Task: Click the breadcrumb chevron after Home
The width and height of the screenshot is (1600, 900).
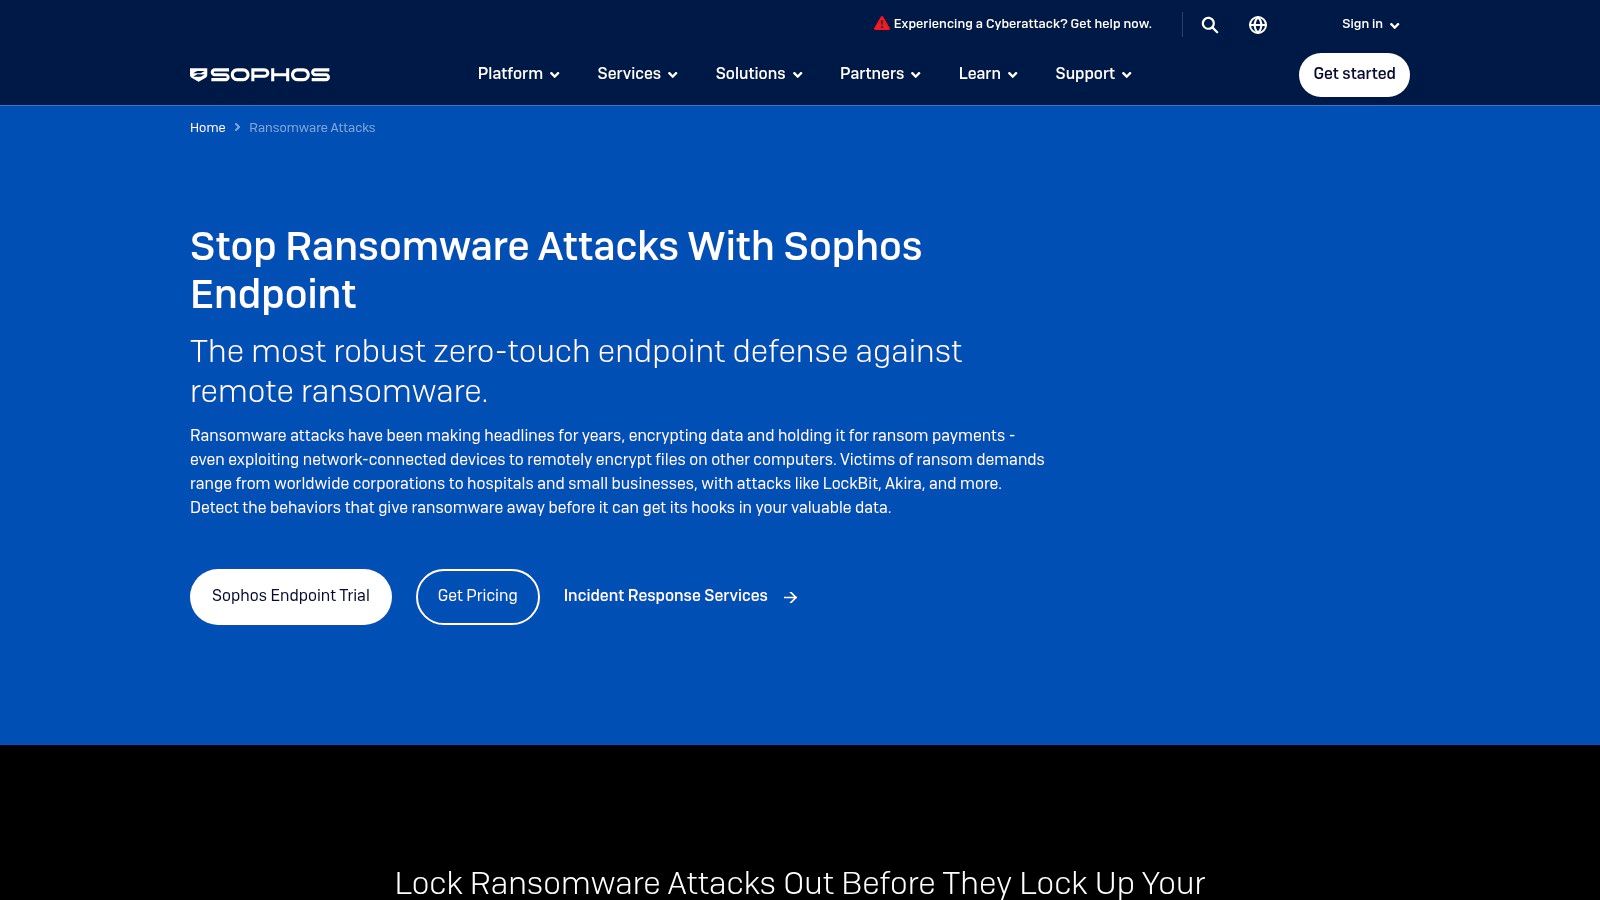Action: coord(236,128)
